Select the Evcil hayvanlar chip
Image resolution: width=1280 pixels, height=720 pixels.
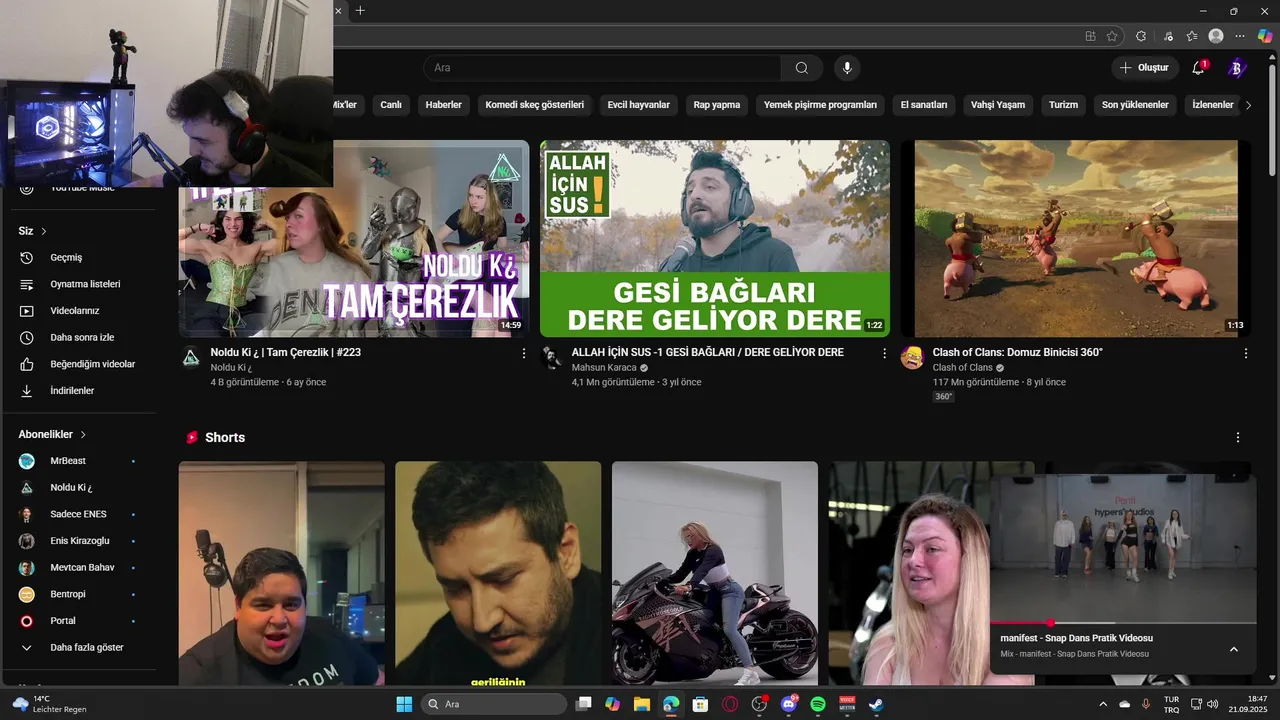tap(639, 105)
